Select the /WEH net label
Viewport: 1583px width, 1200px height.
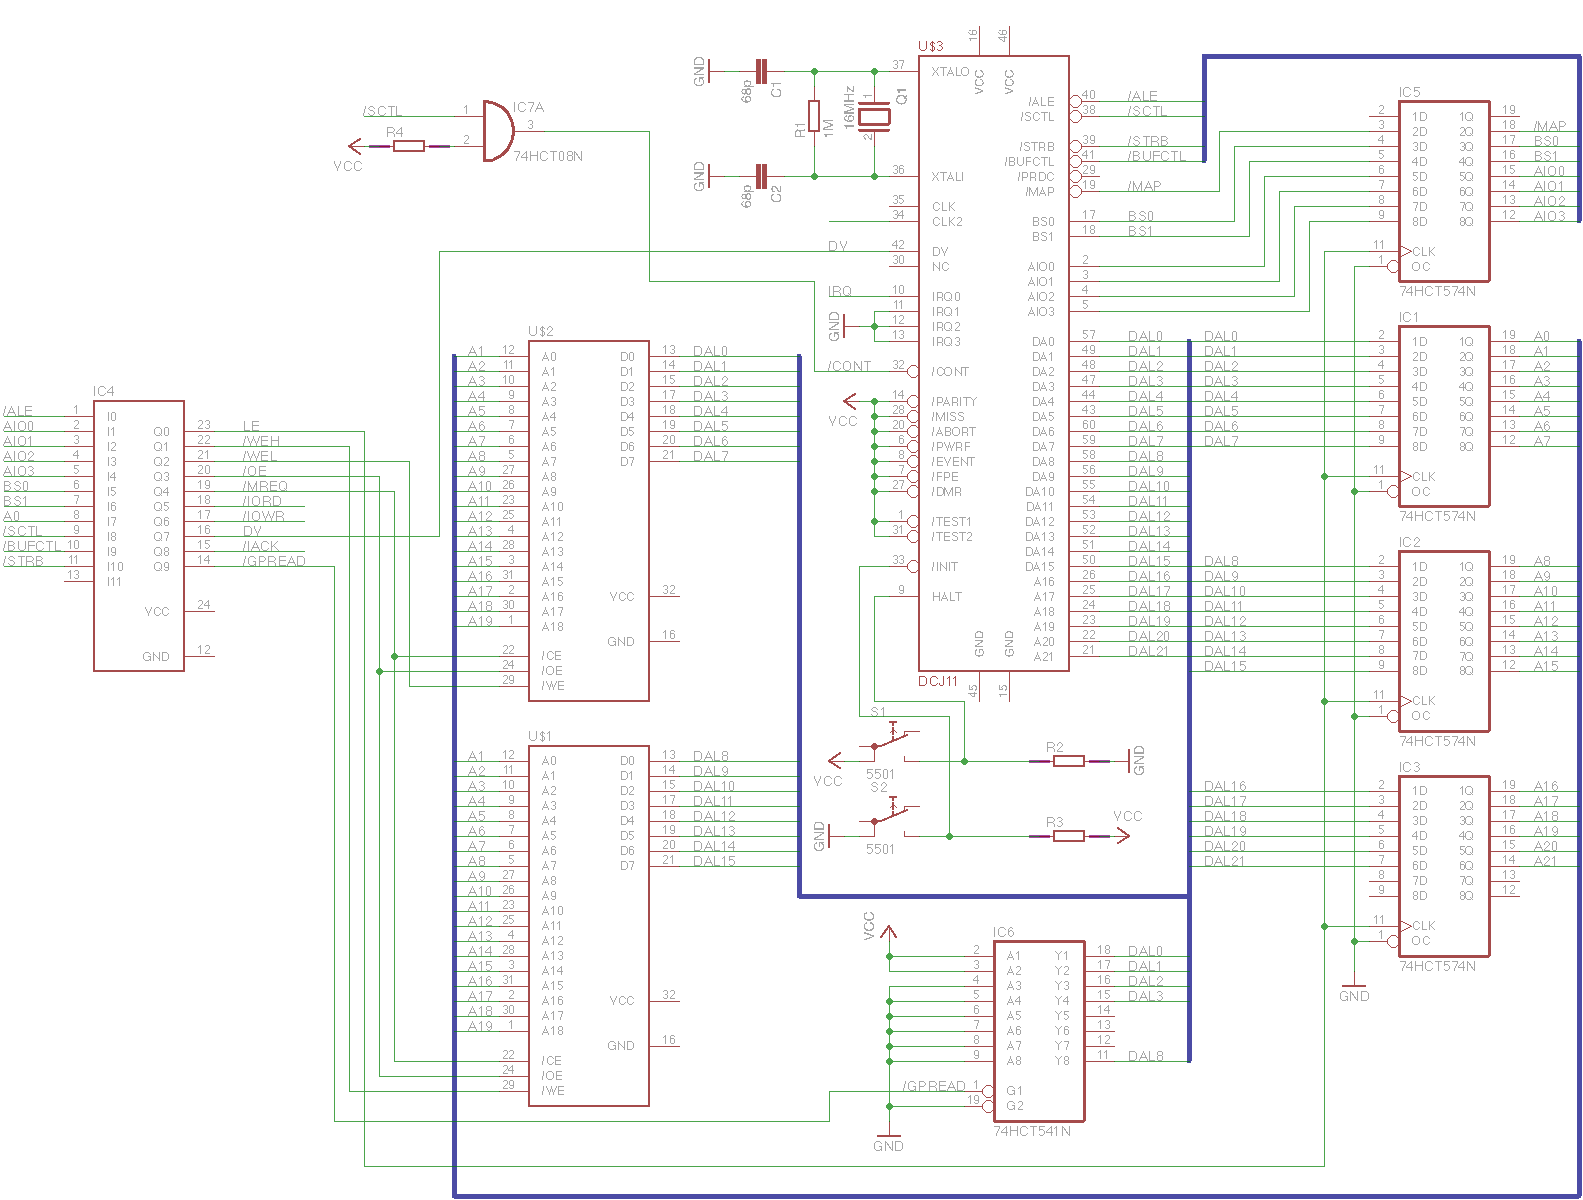[261, 441]
